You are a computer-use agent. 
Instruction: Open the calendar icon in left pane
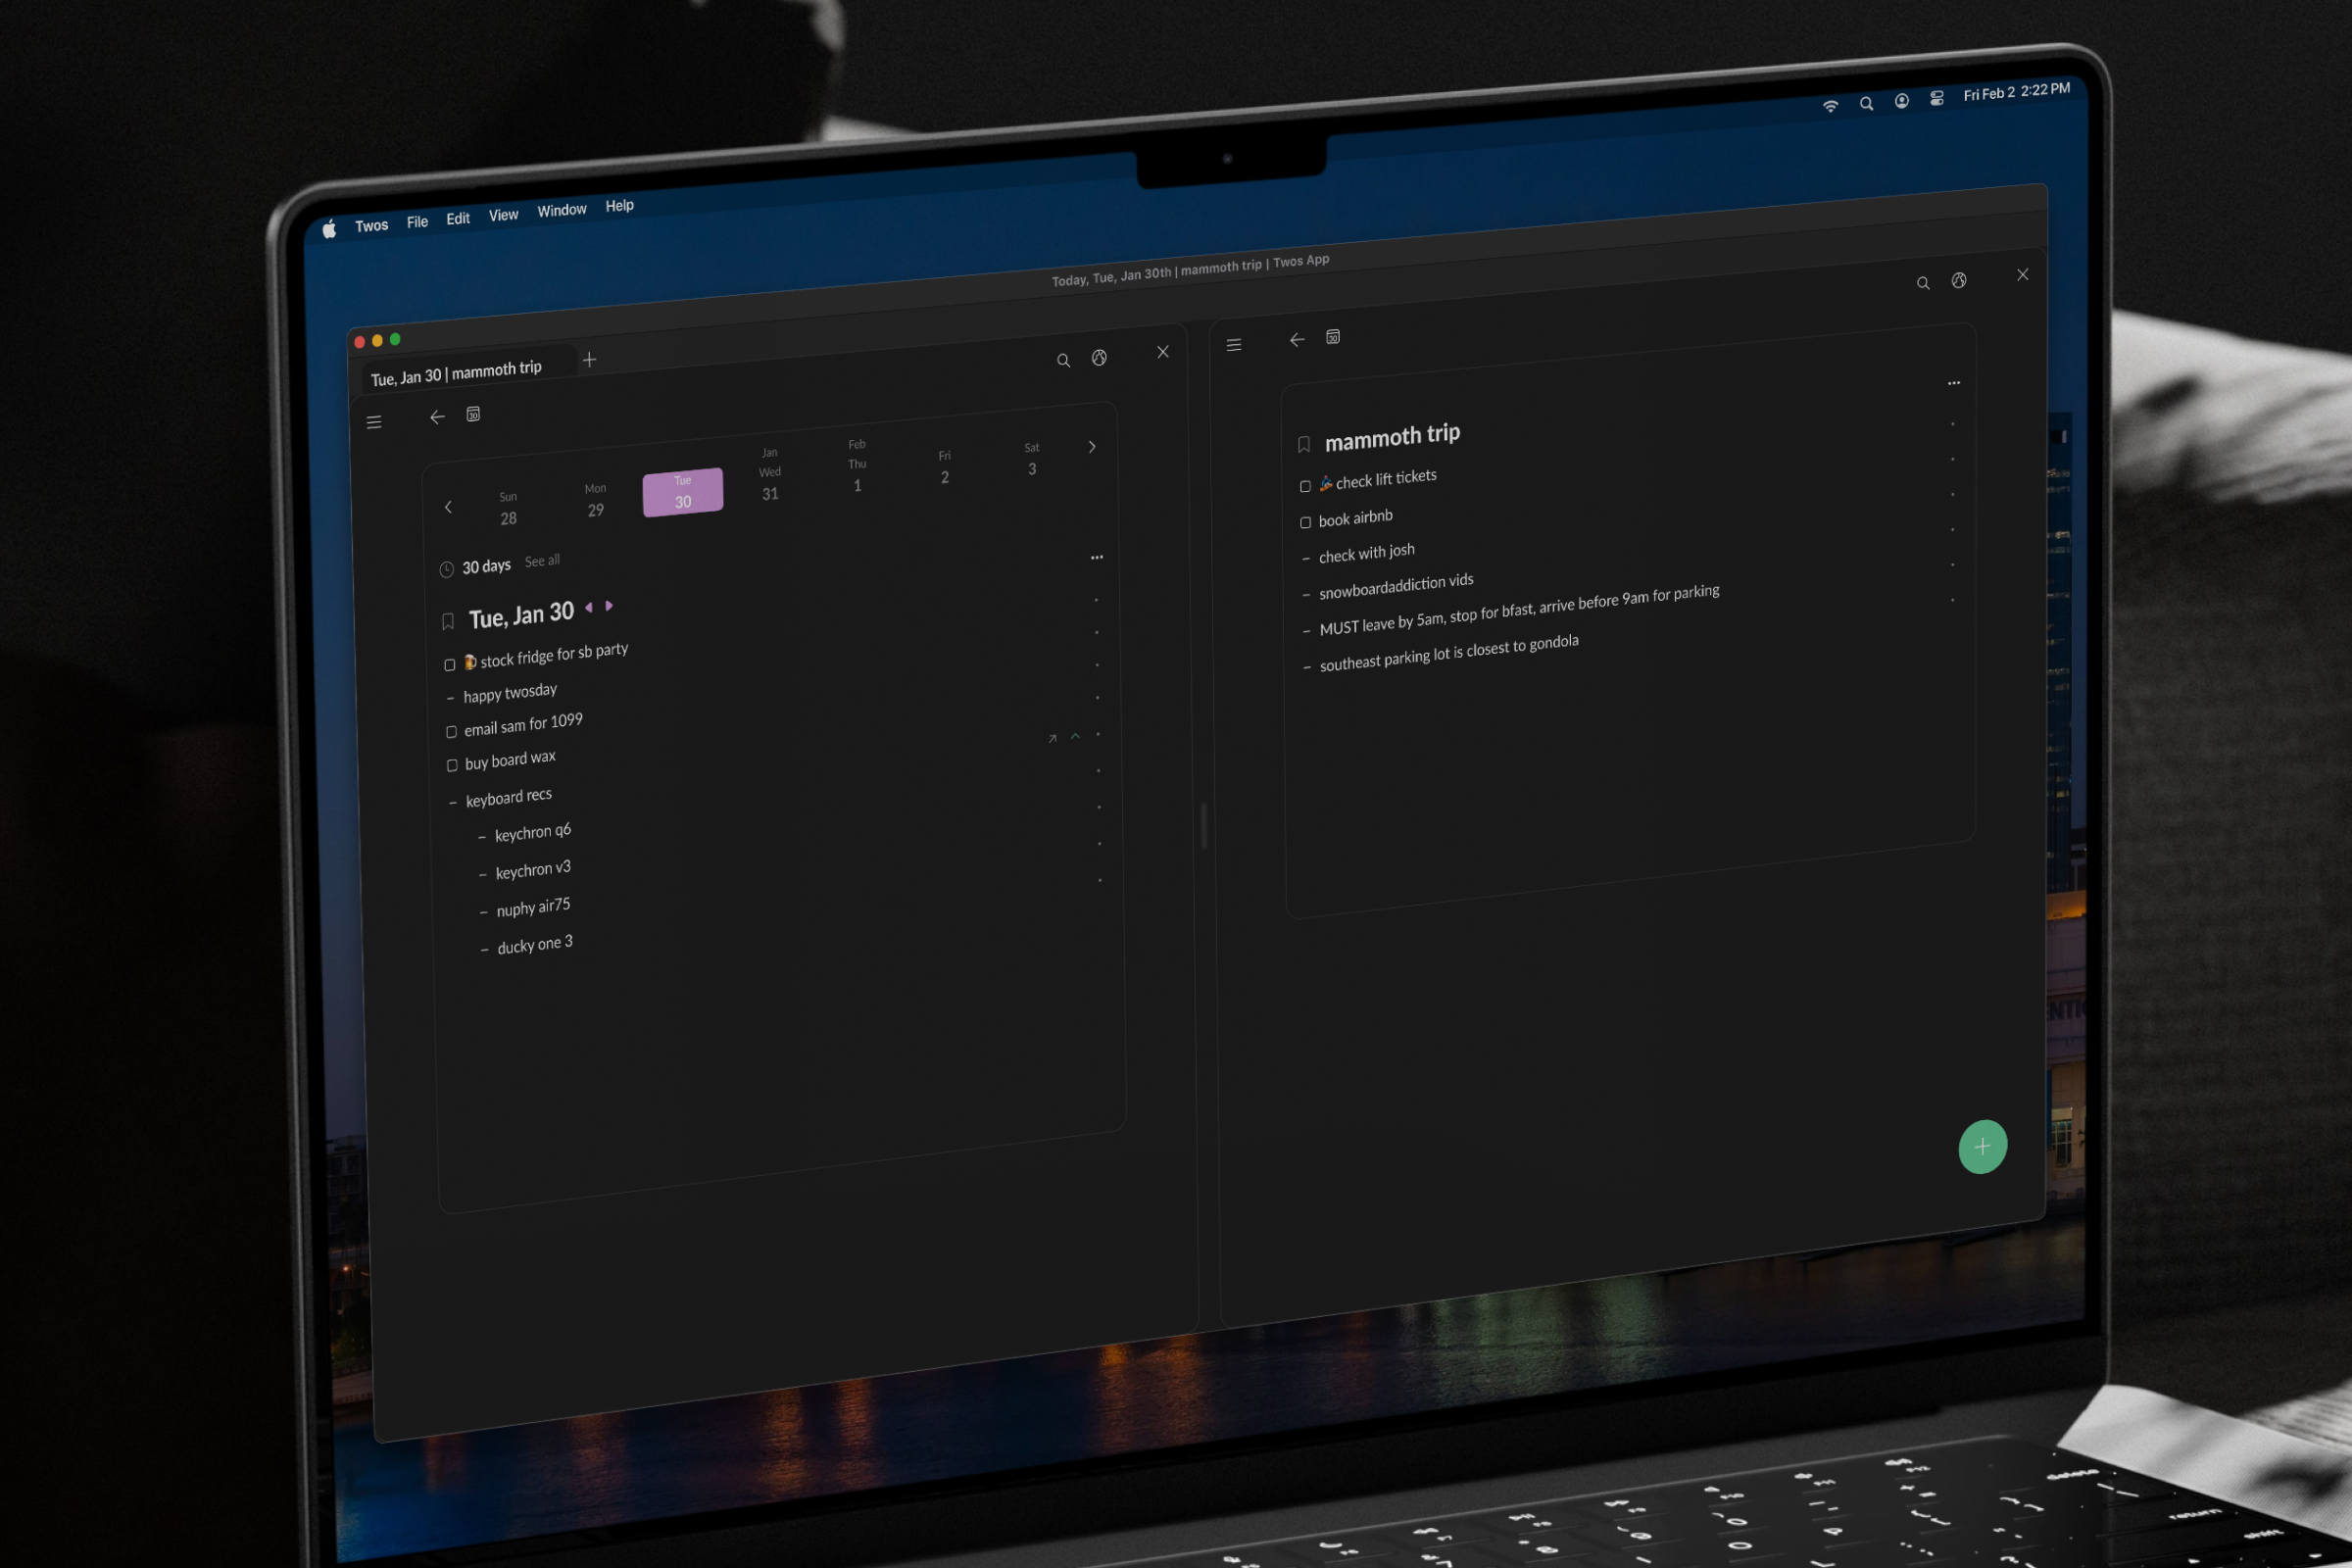click(x=473, y=414)
